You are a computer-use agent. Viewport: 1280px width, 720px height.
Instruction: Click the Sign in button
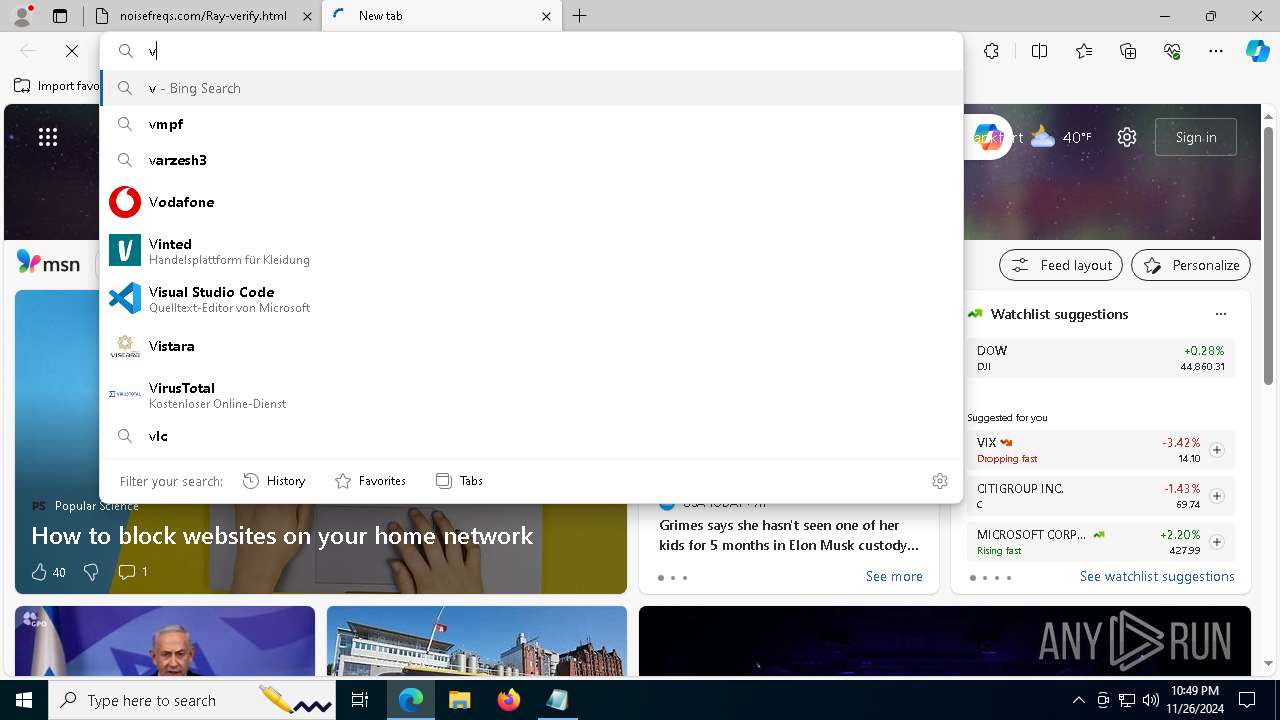tap(1196, 137)
